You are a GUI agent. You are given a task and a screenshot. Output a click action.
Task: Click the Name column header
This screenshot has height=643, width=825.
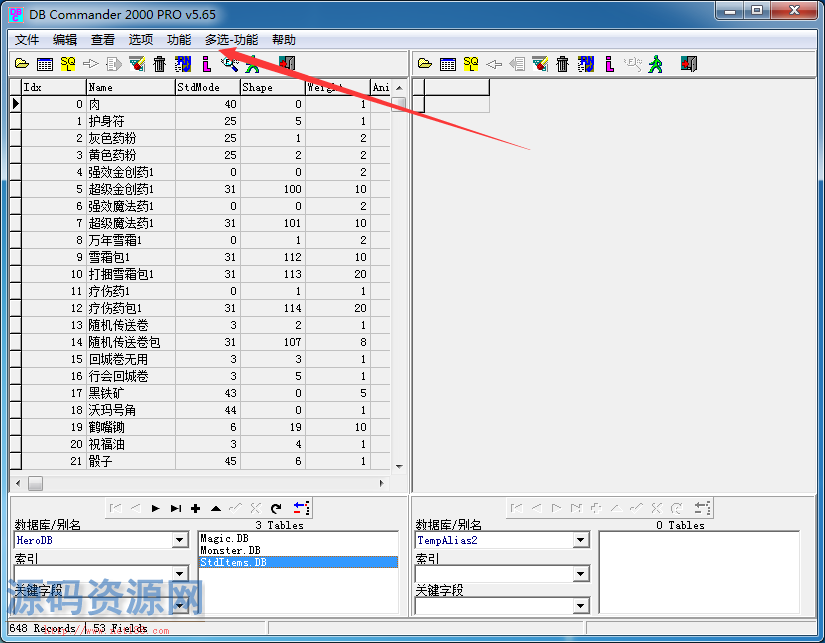130,87
